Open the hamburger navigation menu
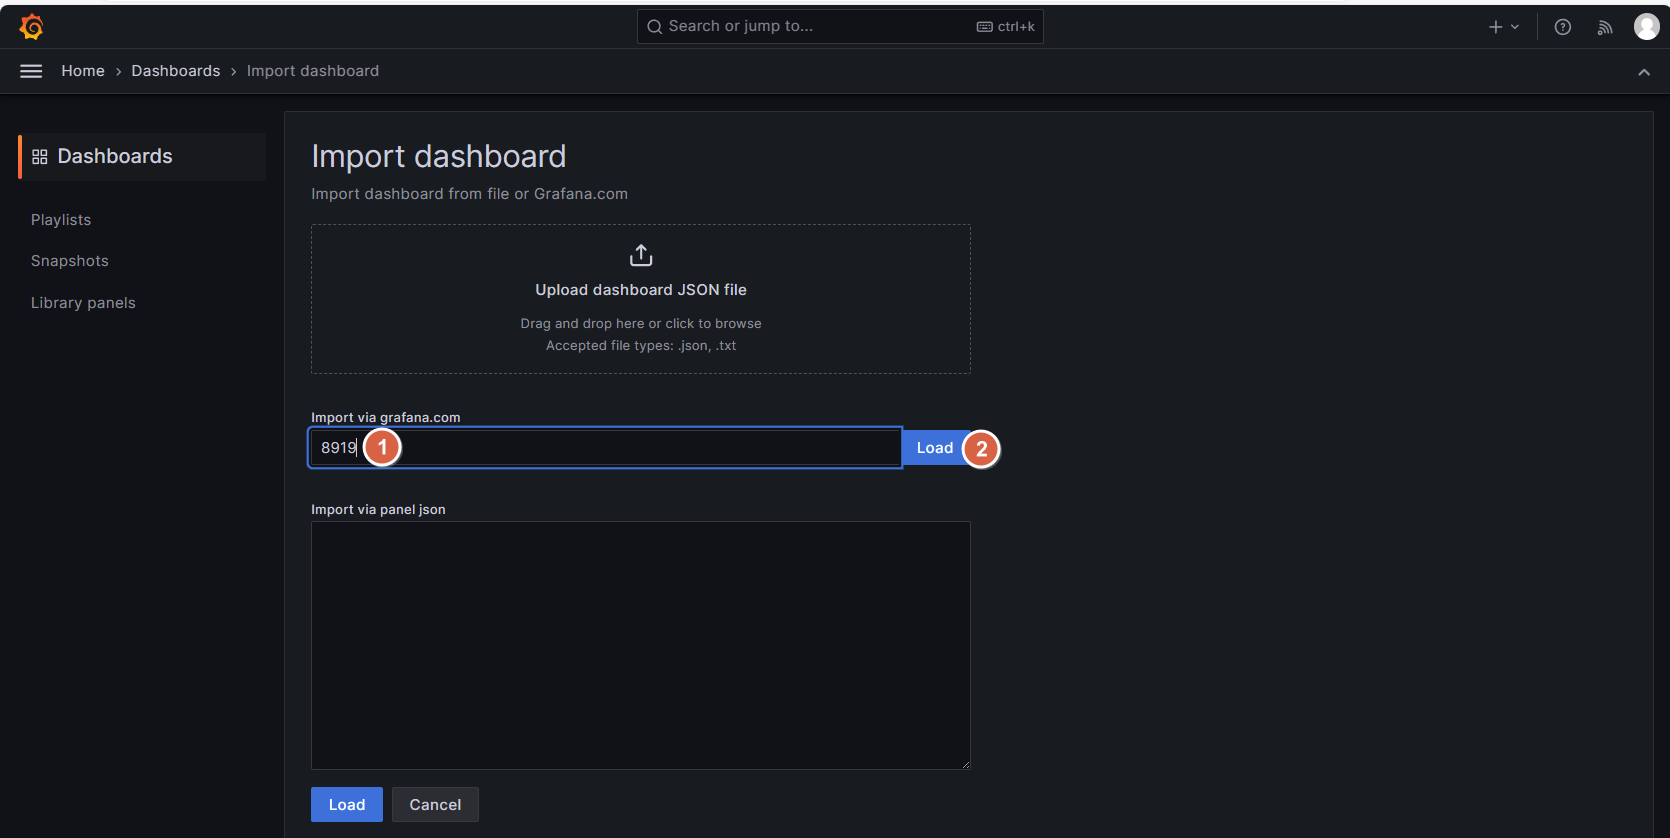The height and width of the screenshot is (838, 1670). [x=31, y=71]
